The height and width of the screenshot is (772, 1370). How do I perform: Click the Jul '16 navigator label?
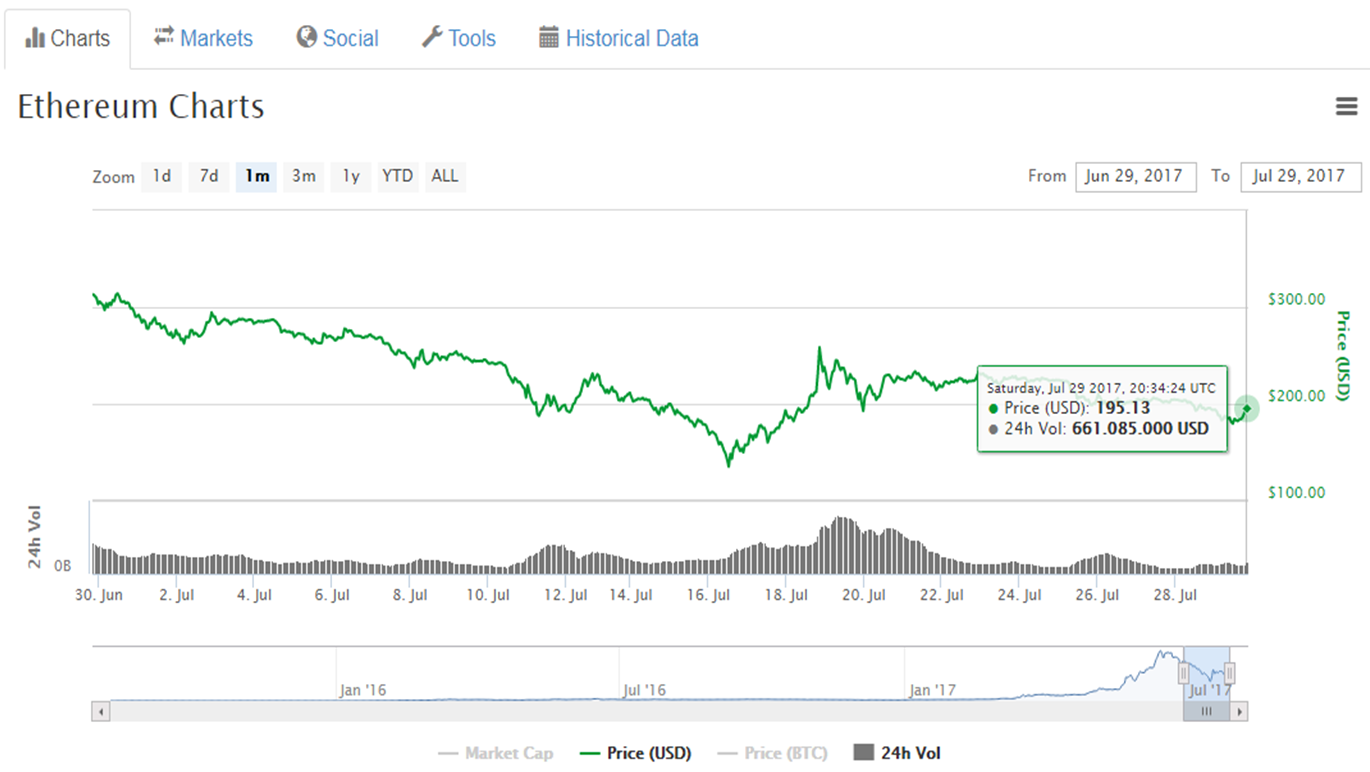coord(644,690)
